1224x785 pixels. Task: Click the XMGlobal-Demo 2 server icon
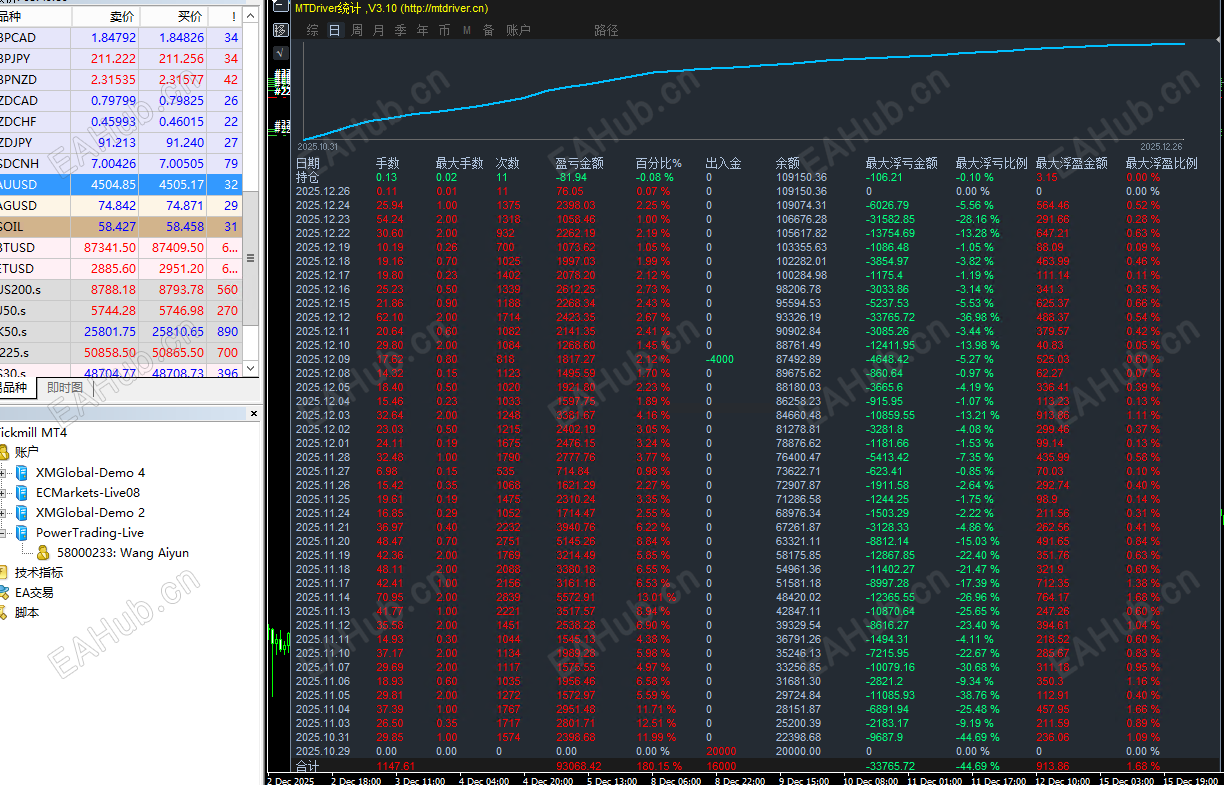[x=22, y=513]
